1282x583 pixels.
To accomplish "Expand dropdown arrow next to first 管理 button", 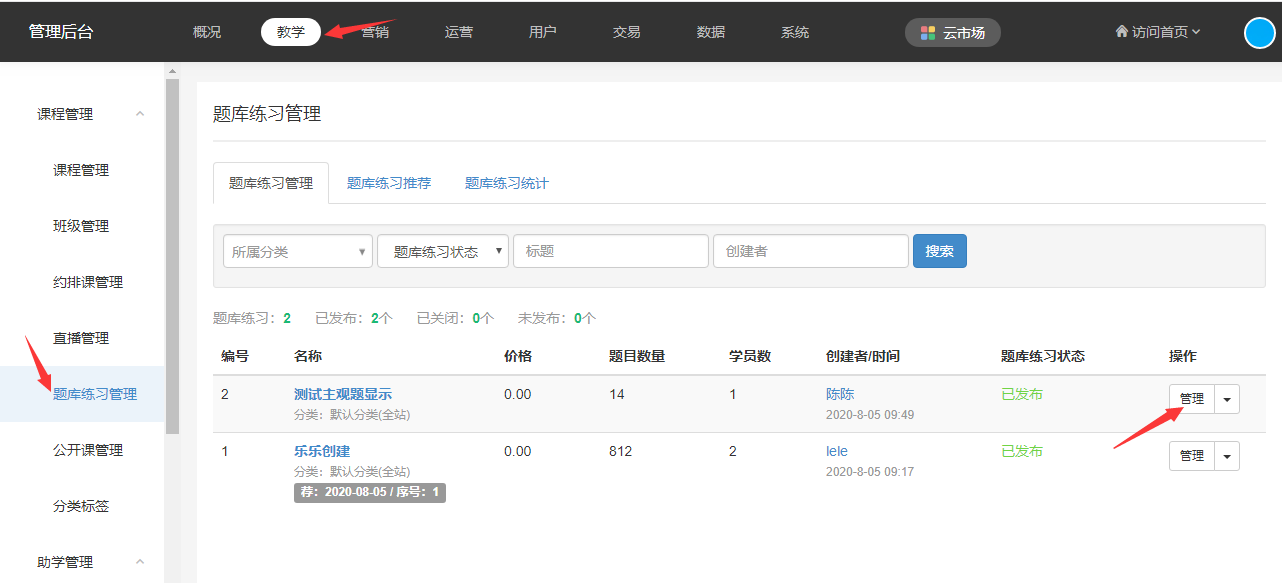I will coord(1227,399).
